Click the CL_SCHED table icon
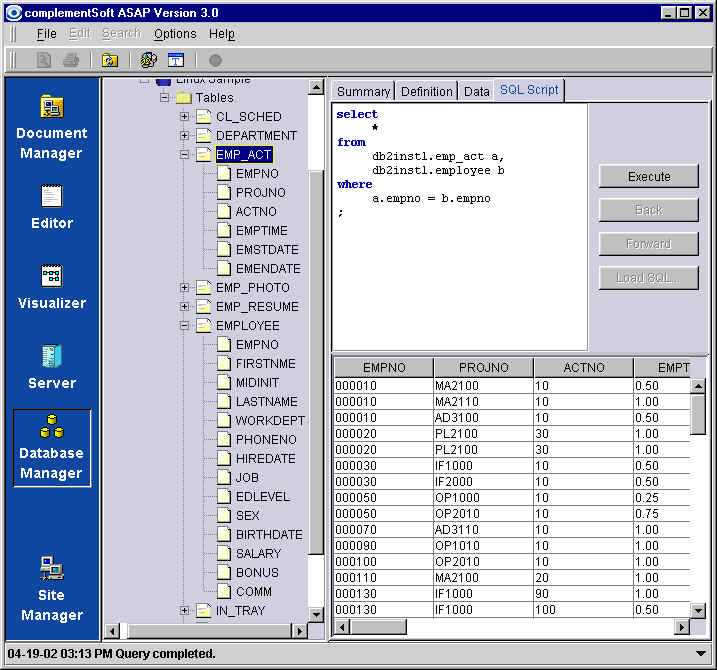This screenshot has width=717, height=670. click(x=203, y=117)
